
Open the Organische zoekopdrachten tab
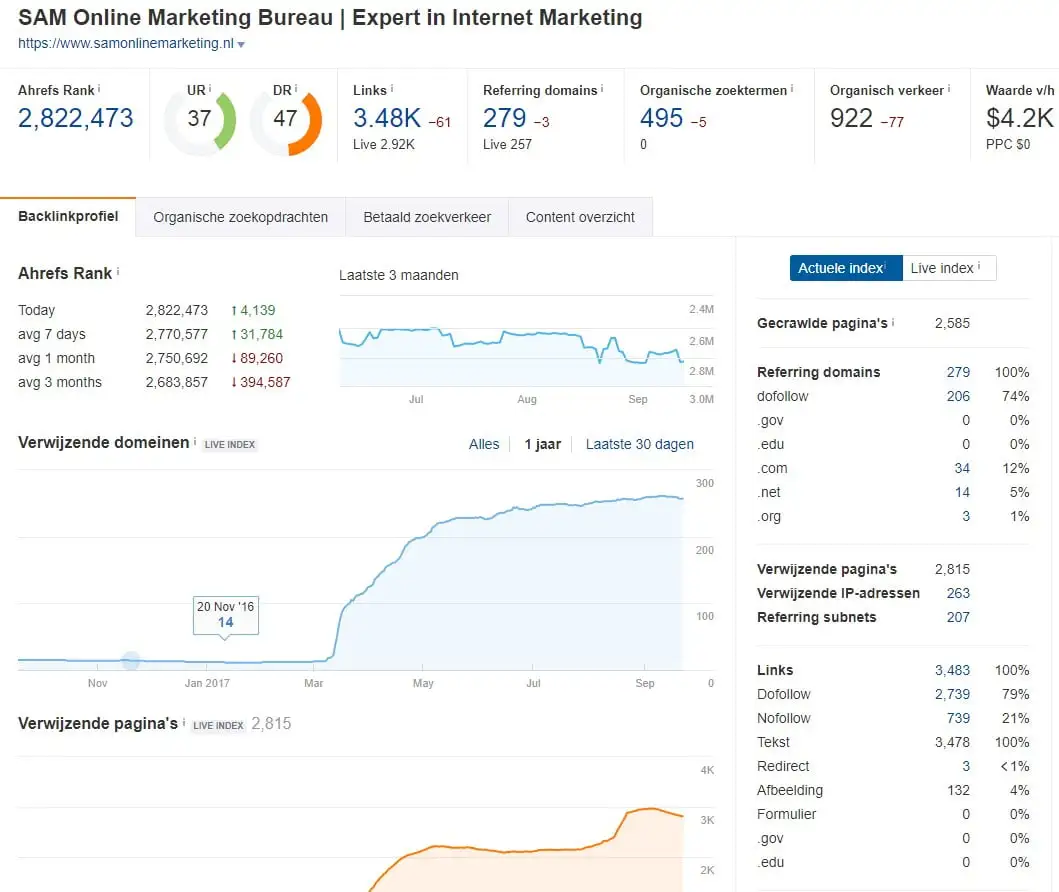click(x=240, y=217)
